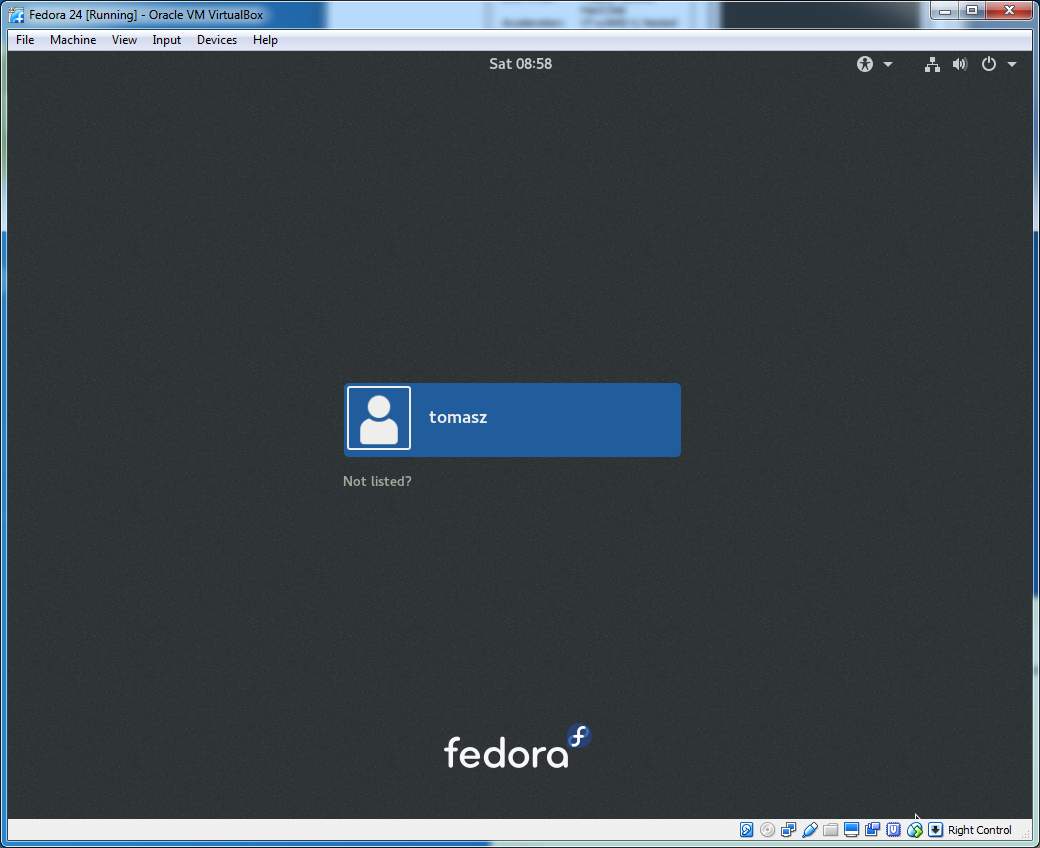Open the accessibility menu icon
Viewport: 1040px width, 848px height.
coord(865,64)
